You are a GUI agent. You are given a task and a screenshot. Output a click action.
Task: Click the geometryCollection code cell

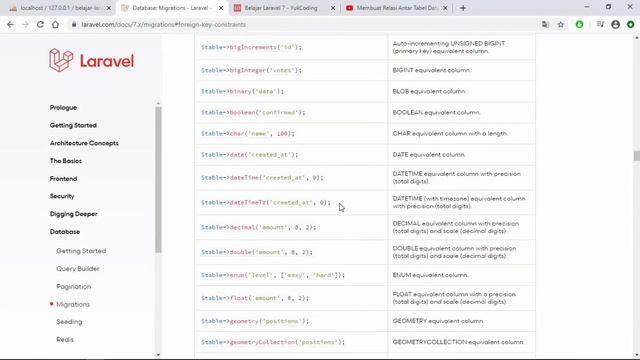pyautogui.click(x=291, y=342)
